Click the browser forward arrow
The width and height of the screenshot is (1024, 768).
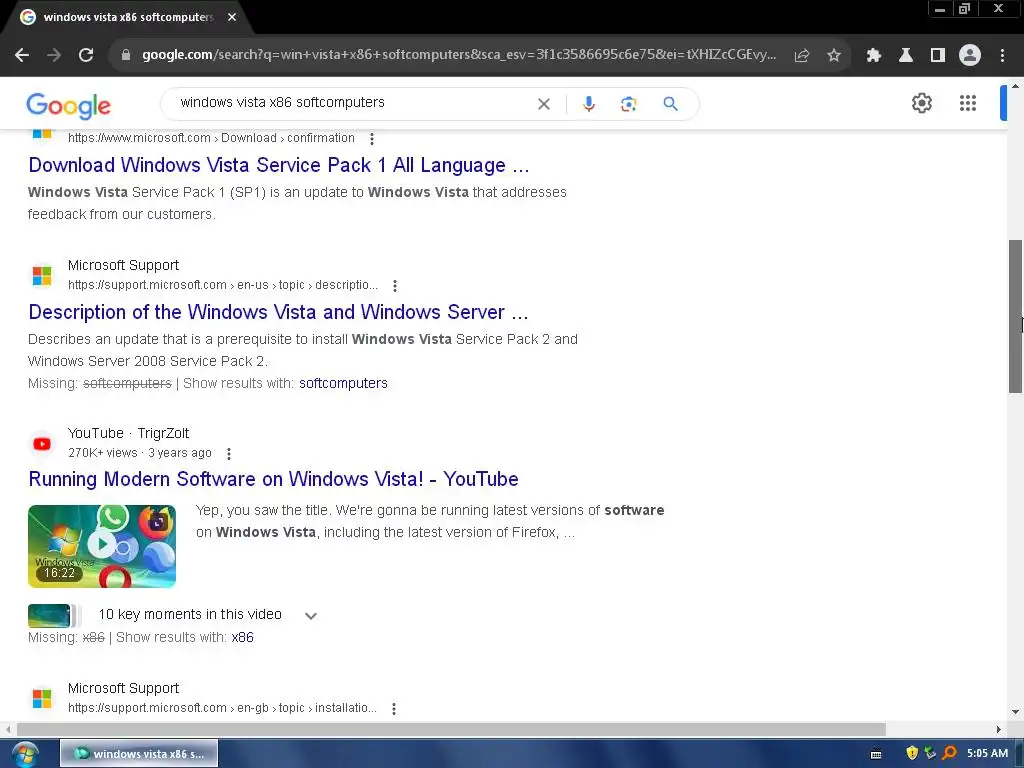pos(54,56)
